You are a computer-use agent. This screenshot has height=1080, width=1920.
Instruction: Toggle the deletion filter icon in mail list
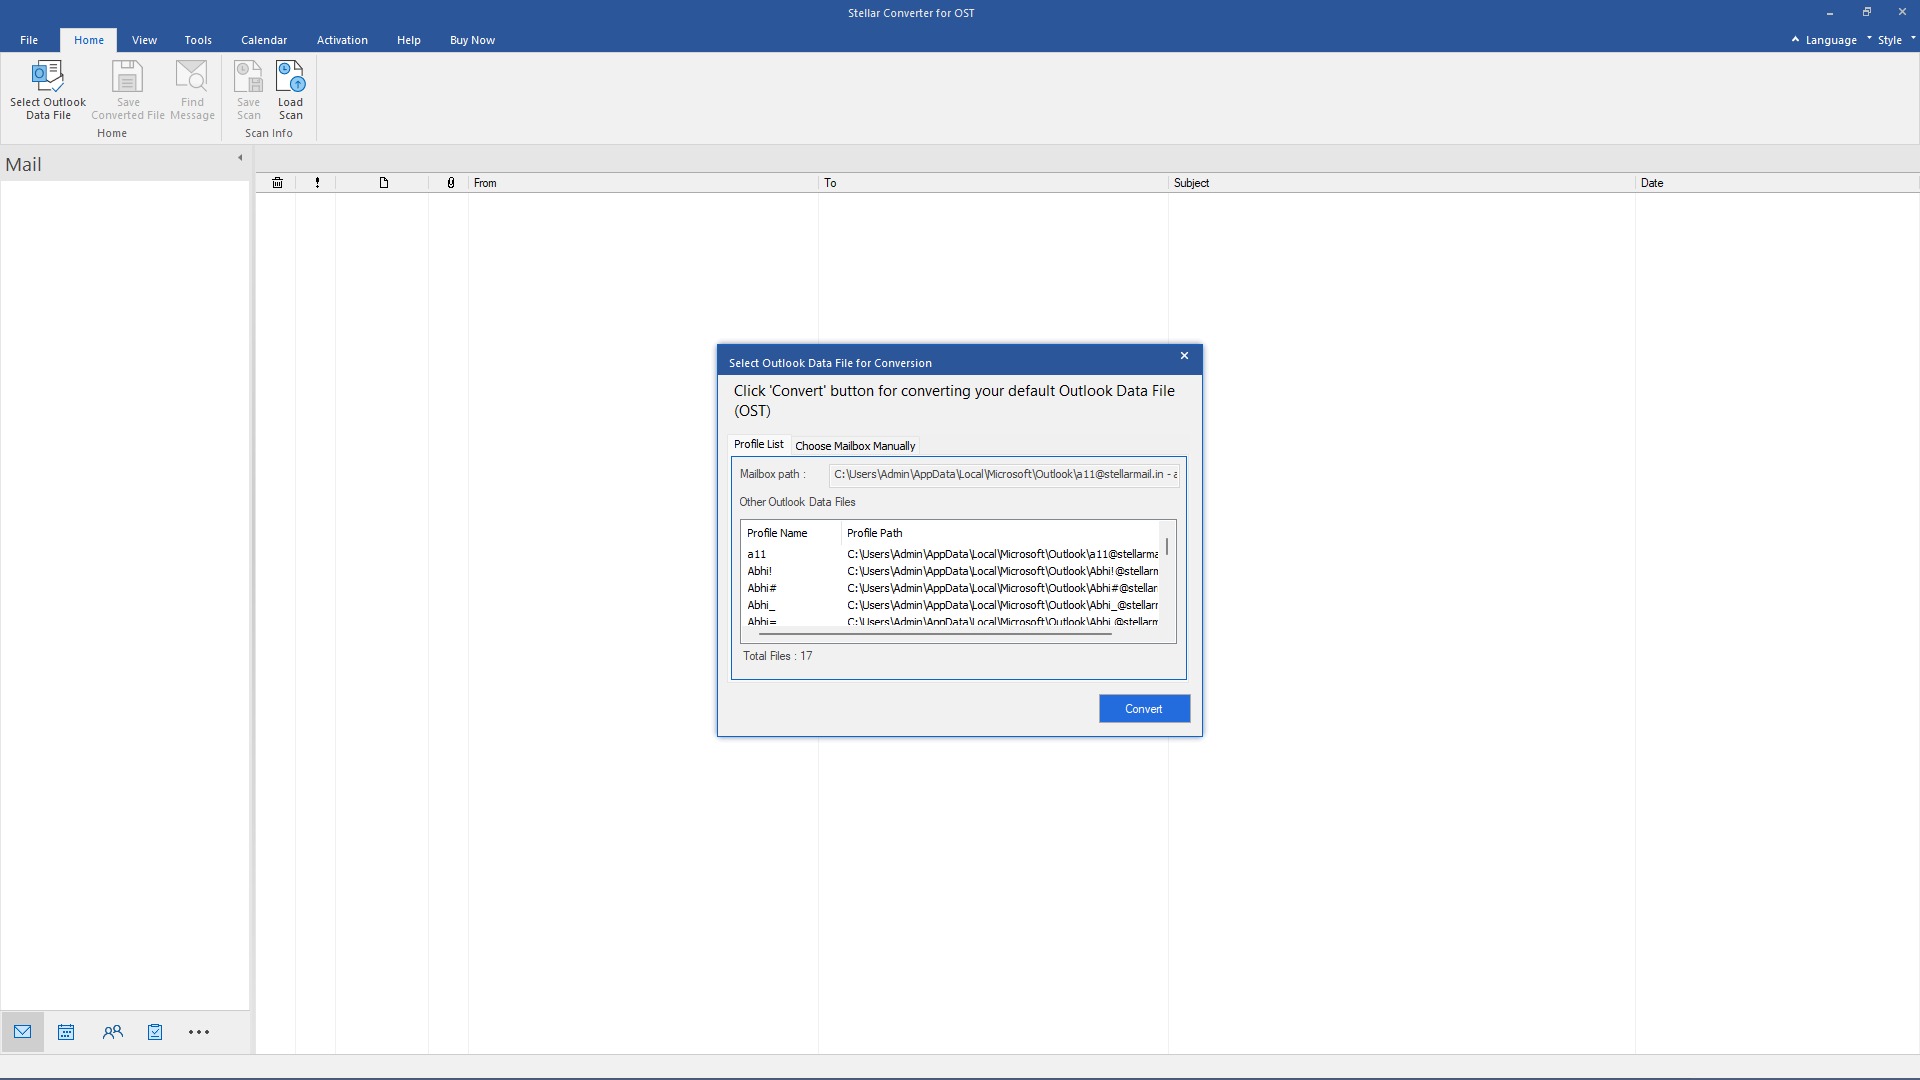pos(278,182)
